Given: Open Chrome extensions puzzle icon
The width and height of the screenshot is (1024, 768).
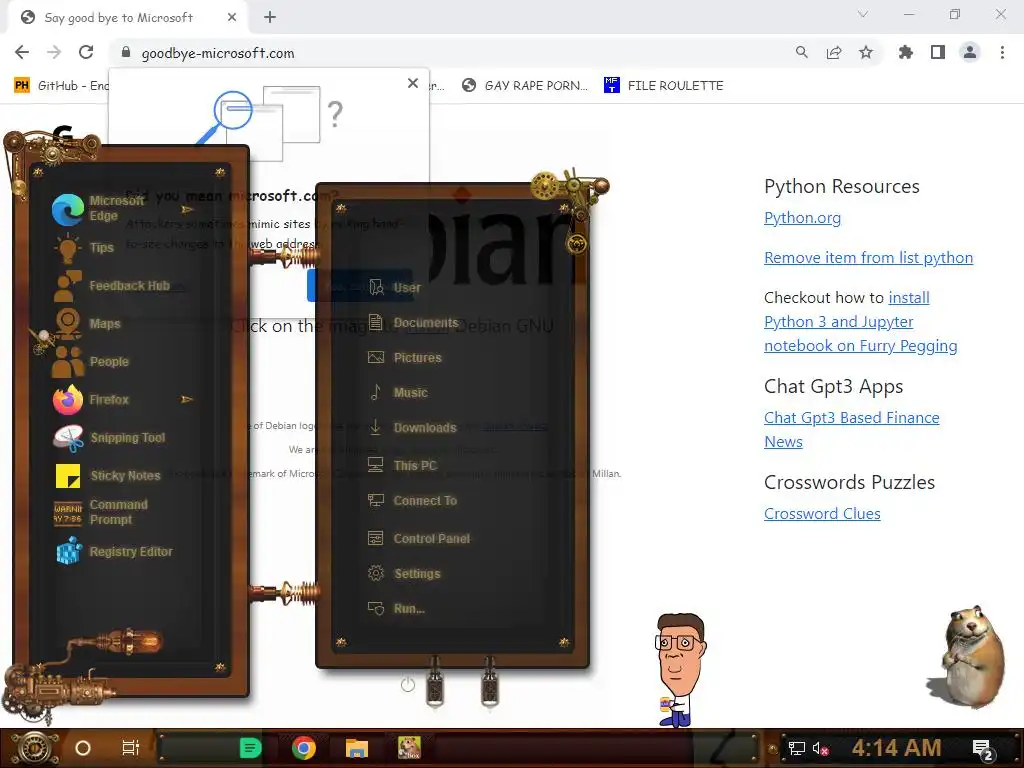Looking at the screenshot, I should [905, 52].
